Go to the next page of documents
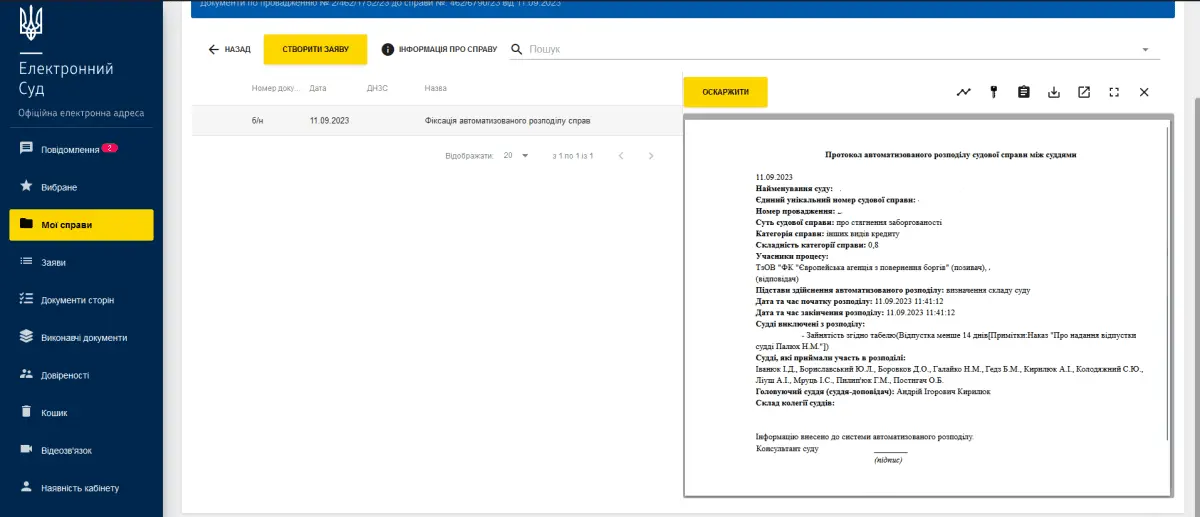The width and height of the screenshot is (1200, 517). pos(651,156)
